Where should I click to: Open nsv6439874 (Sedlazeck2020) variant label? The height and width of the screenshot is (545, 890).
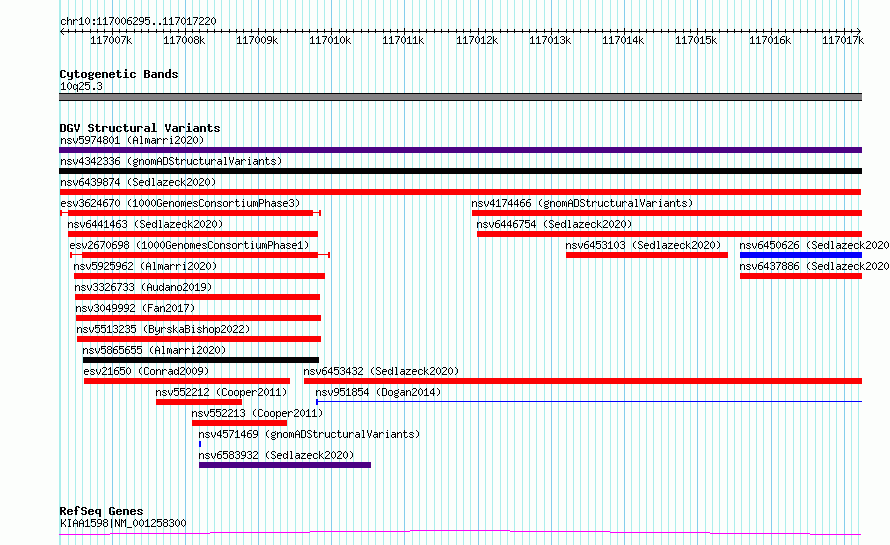tap(138, 182)
